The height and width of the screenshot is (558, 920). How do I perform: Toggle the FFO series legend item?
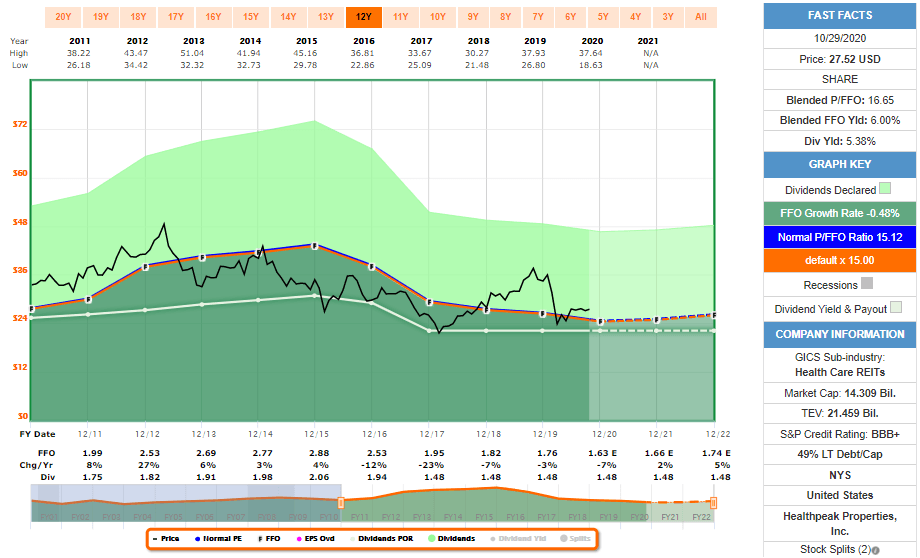tap(269, 539)
